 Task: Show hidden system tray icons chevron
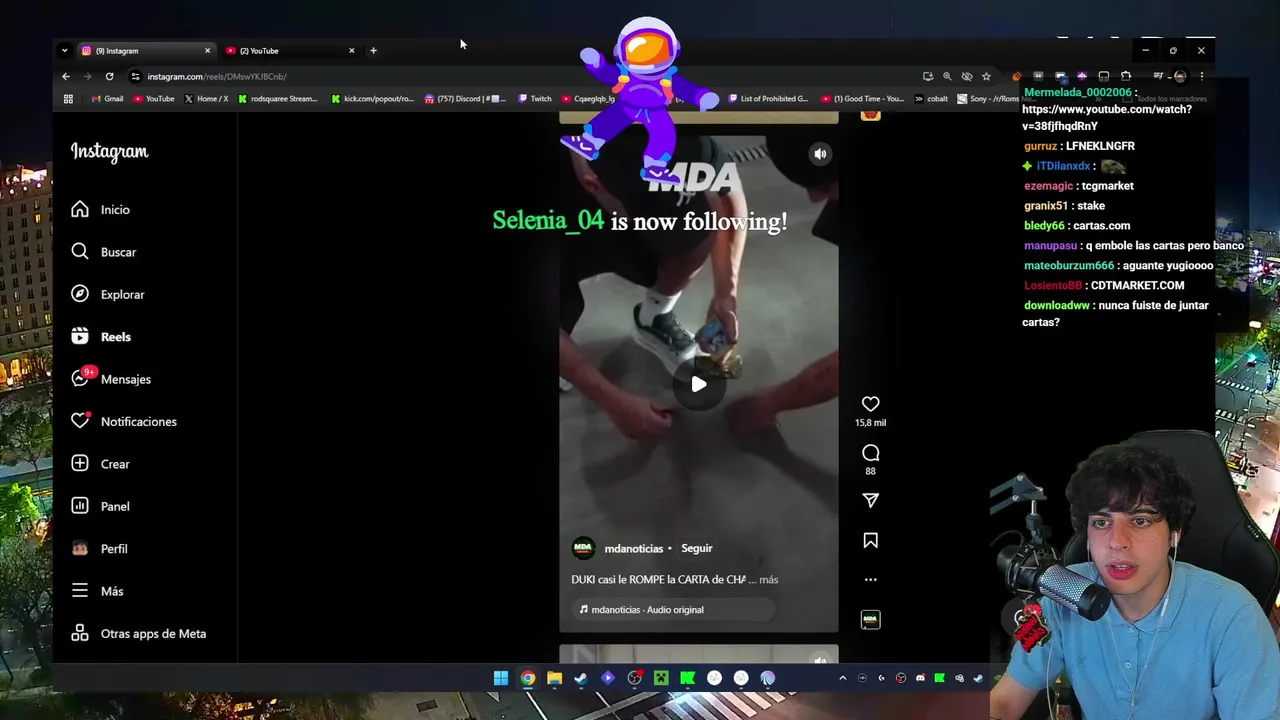tap(842, 678)
